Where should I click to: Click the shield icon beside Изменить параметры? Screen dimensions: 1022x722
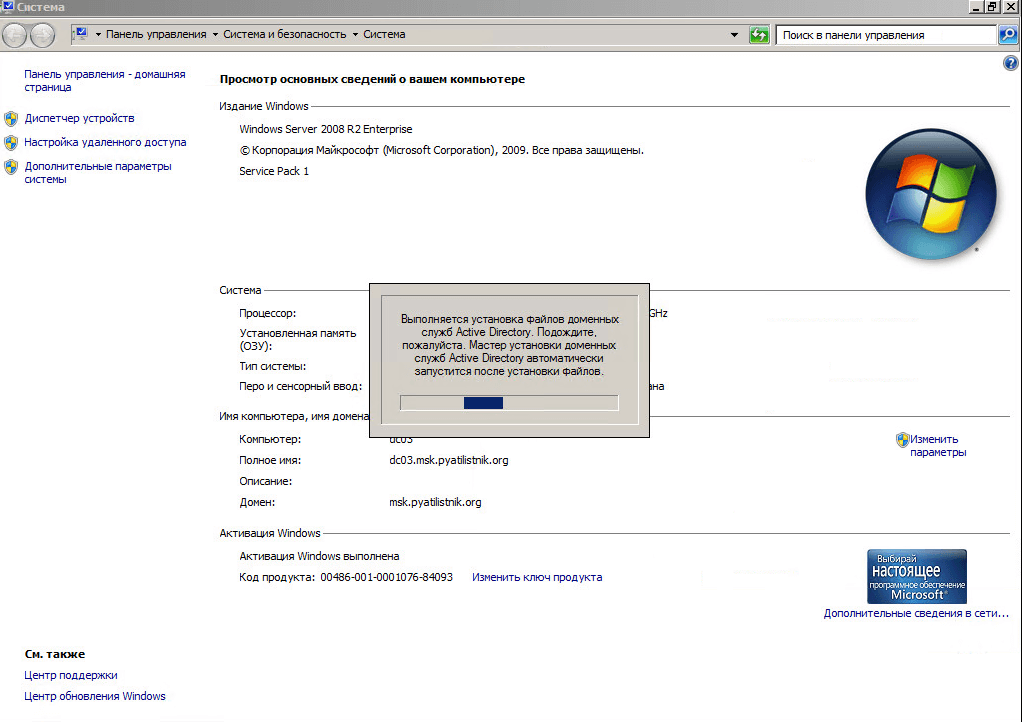click(902, 439)
